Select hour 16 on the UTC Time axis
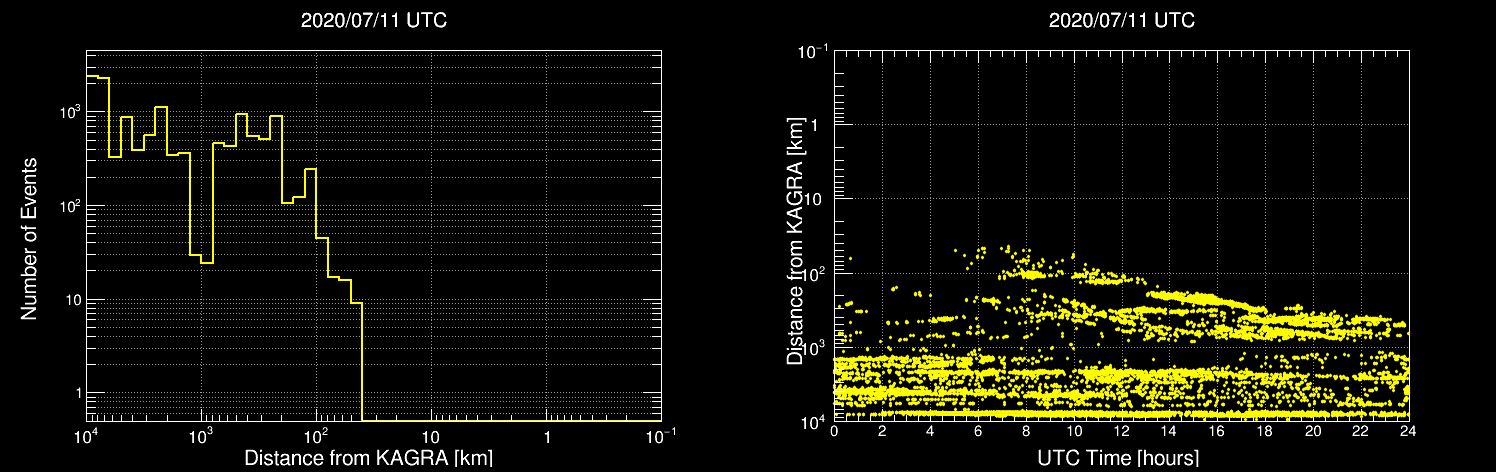The width and height of the screenshot is (1496, 472). click(x=1217, y=431)
